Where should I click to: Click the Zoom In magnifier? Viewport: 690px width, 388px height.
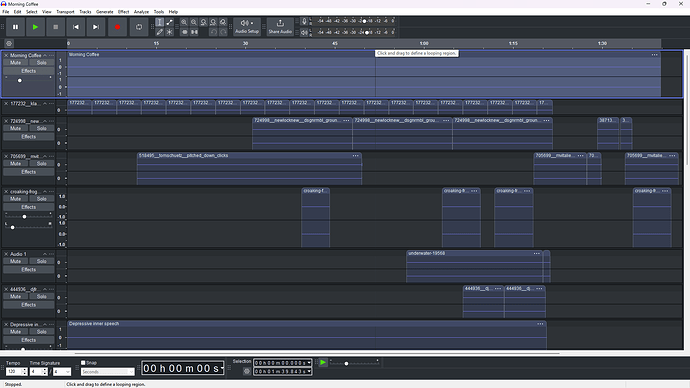point(184,22)
